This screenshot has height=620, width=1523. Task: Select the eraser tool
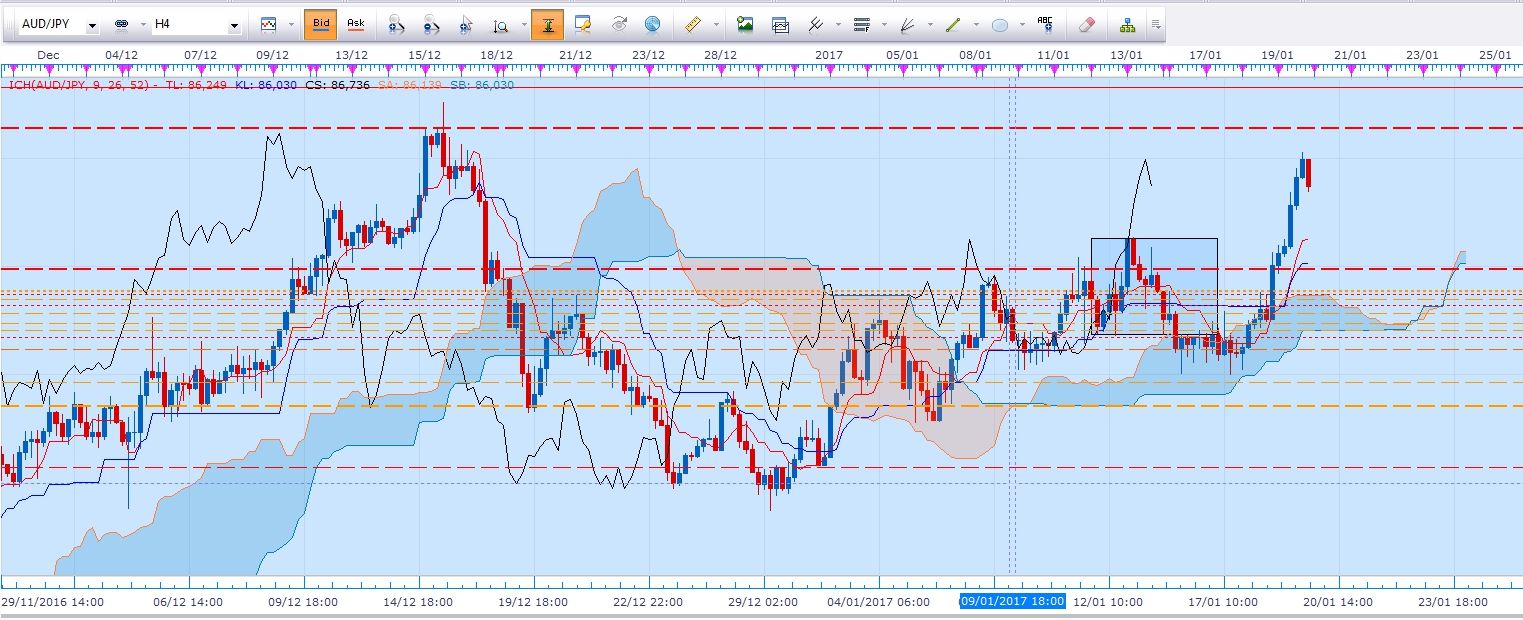(x=1088, y=23)
